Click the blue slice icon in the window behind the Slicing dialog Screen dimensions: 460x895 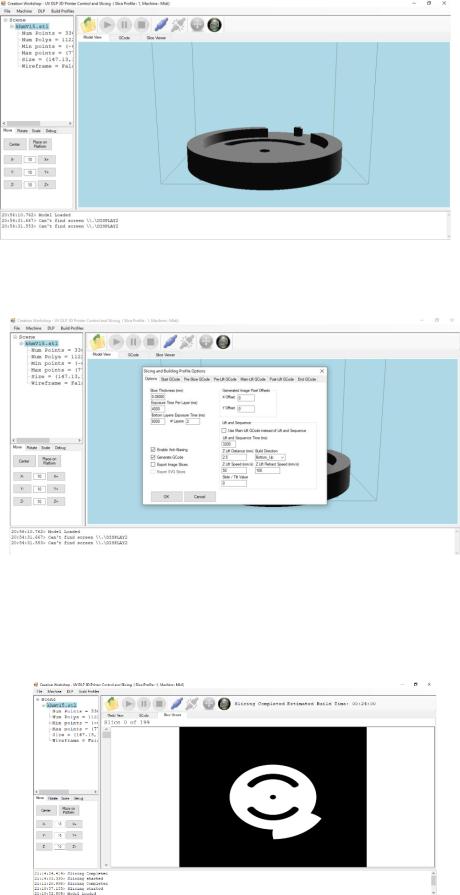tap(170, 342)
